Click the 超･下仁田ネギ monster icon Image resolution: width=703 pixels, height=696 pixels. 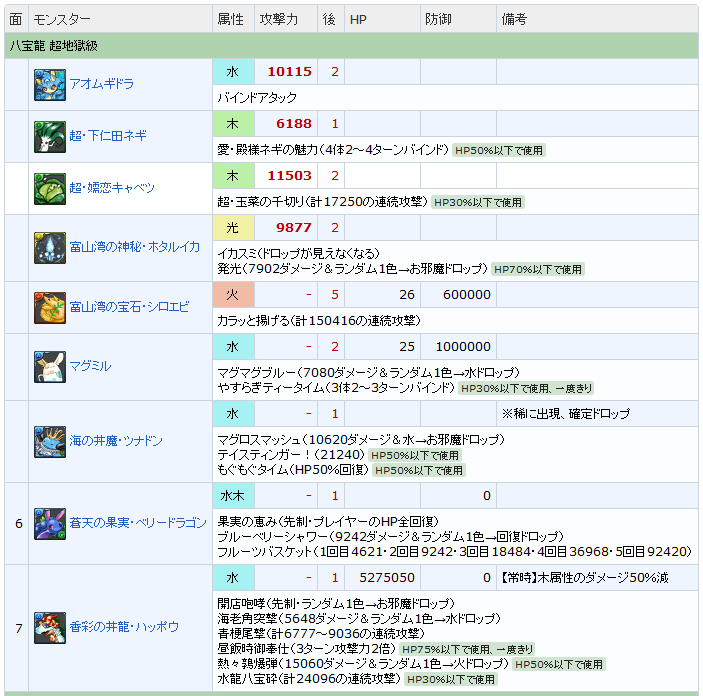tap(50, 136)
